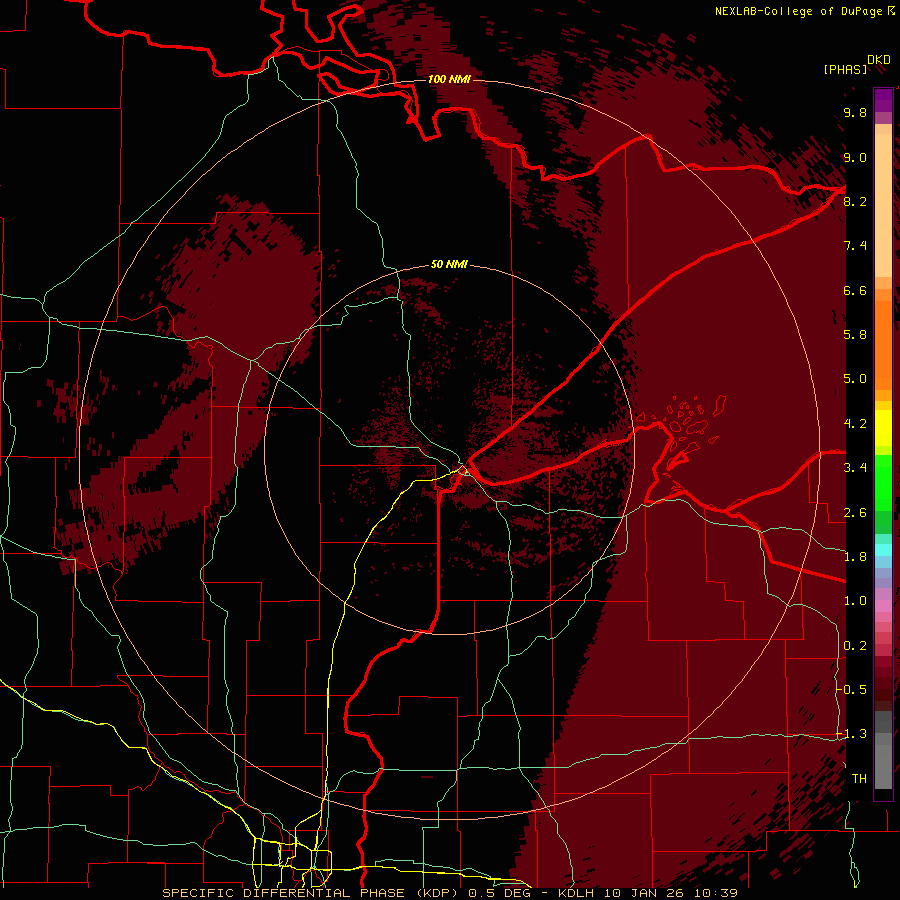The image size is (900, 900).
Task: Click the 7.4 legend value
Action: coord(855,246)
